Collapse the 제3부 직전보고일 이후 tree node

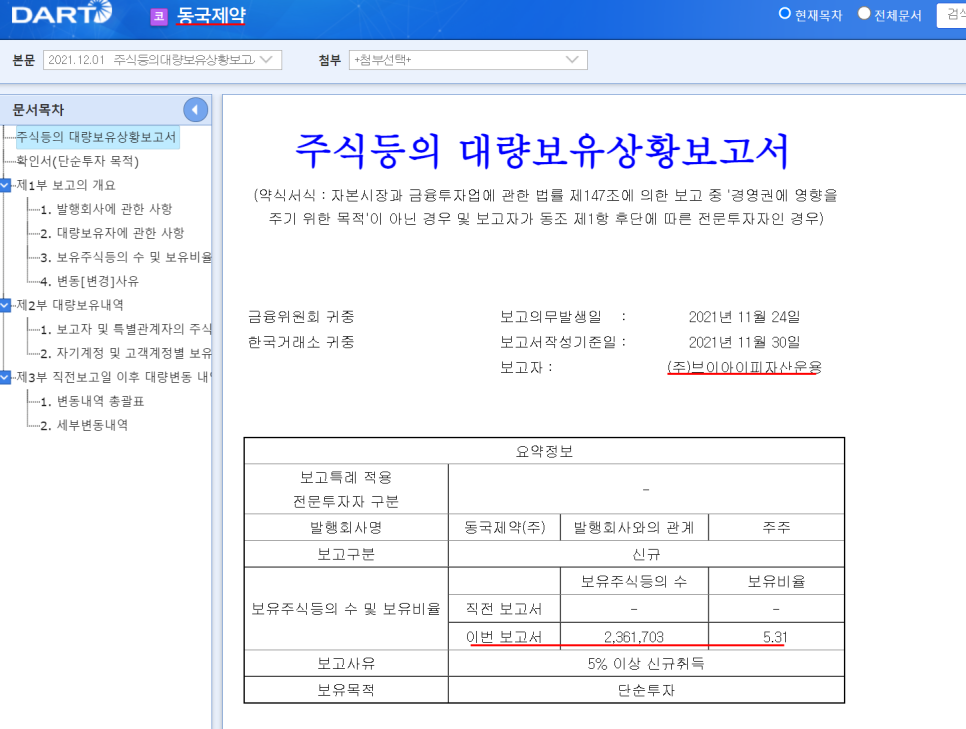coord(6,377)
